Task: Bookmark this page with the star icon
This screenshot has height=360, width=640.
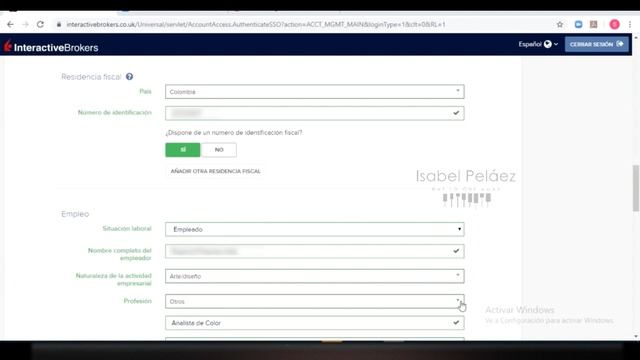Action: click(560, 24)
